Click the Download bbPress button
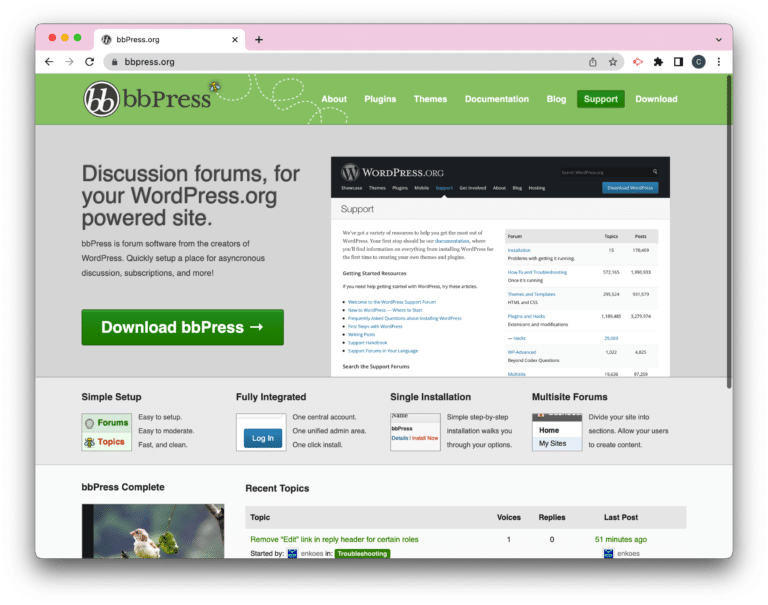 [x=183, y=327]
